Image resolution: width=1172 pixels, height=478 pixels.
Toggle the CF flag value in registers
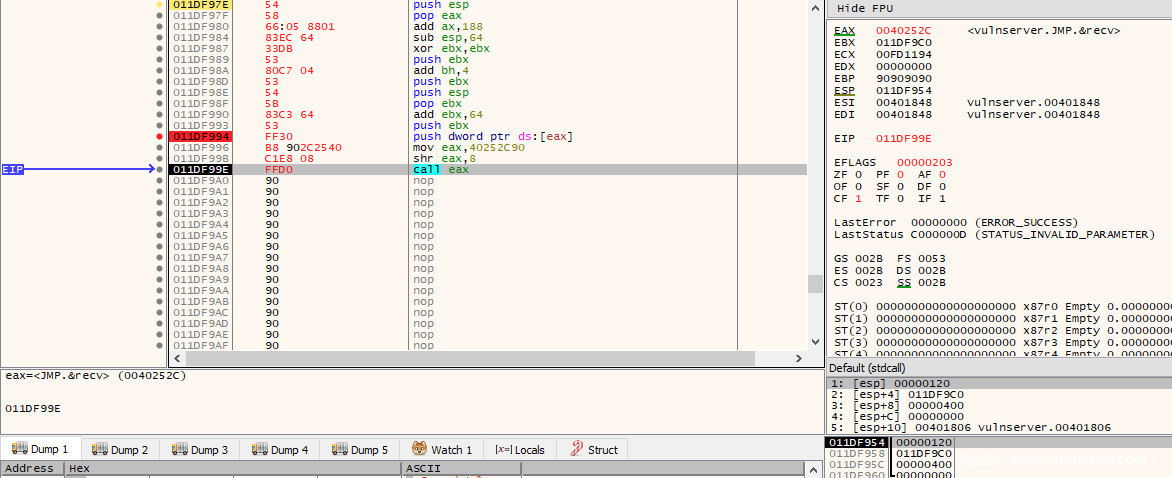point(858,198)
